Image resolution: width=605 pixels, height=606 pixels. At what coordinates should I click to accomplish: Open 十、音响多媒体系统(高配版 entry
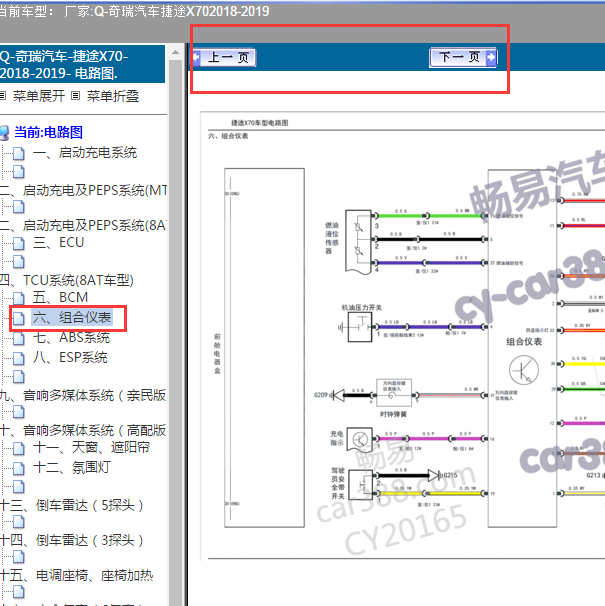pyautogui.click(x=83, y=430)
